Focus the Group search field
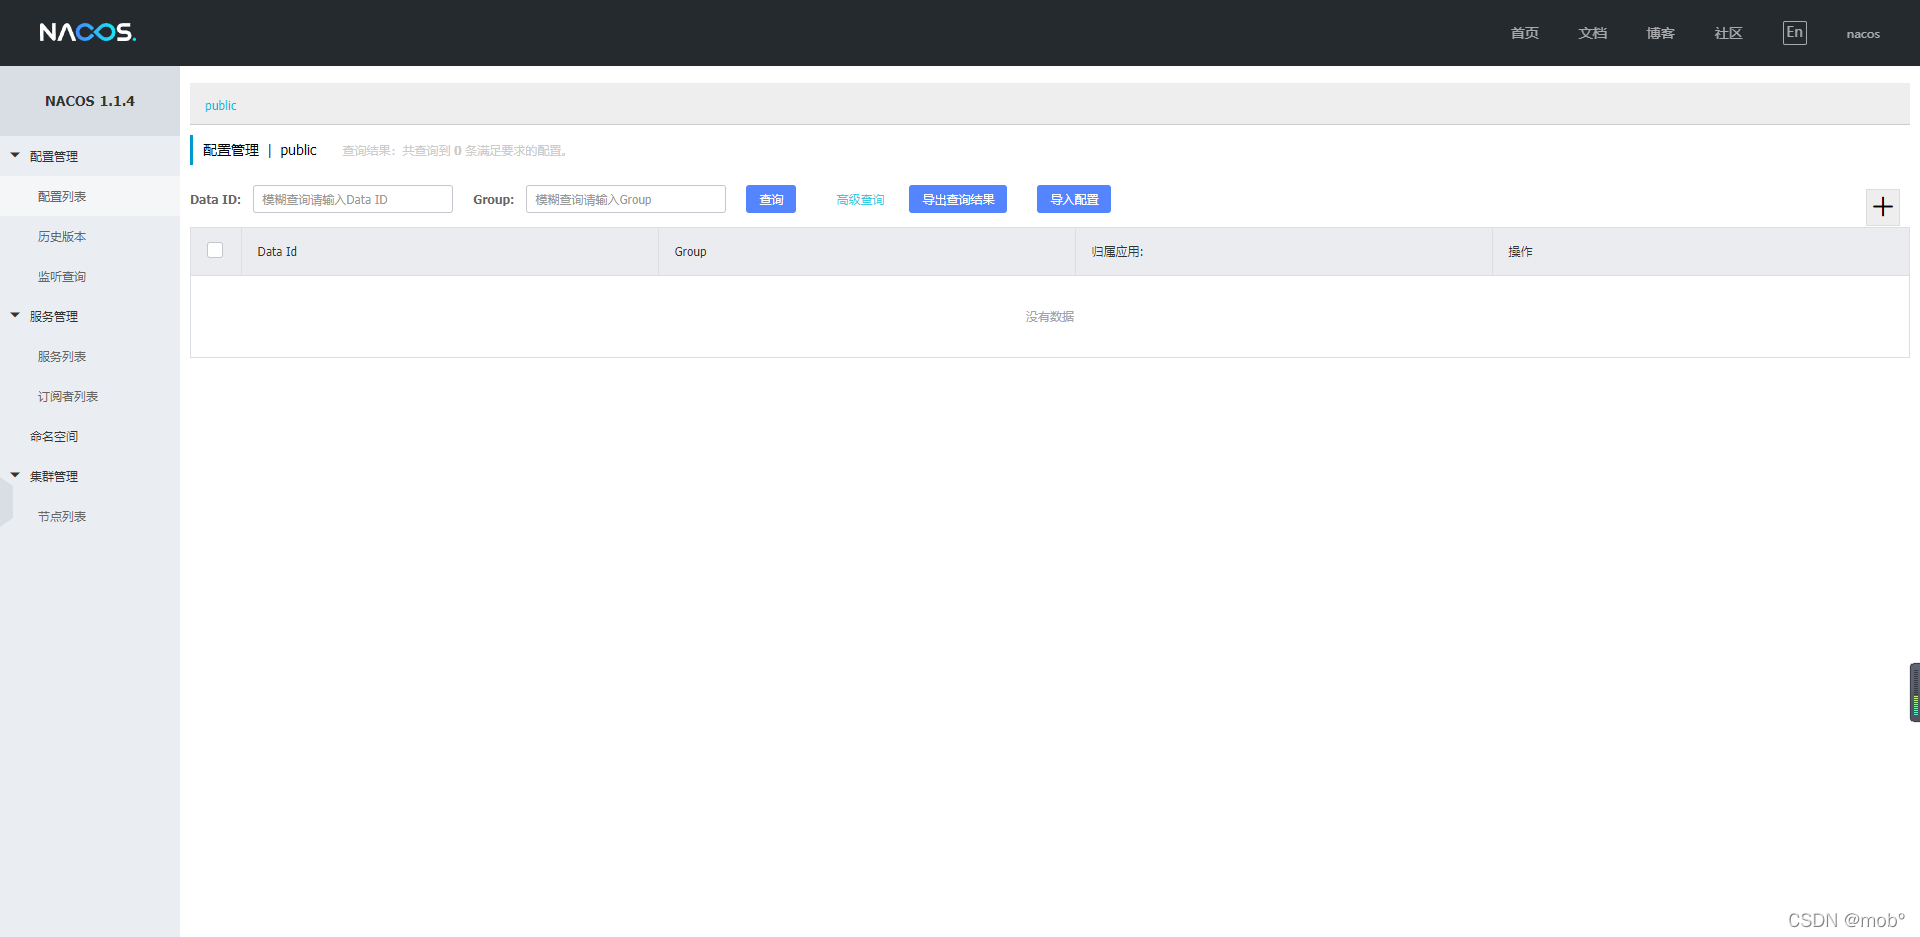The image size is (1920, 937). tap(626, 199)
